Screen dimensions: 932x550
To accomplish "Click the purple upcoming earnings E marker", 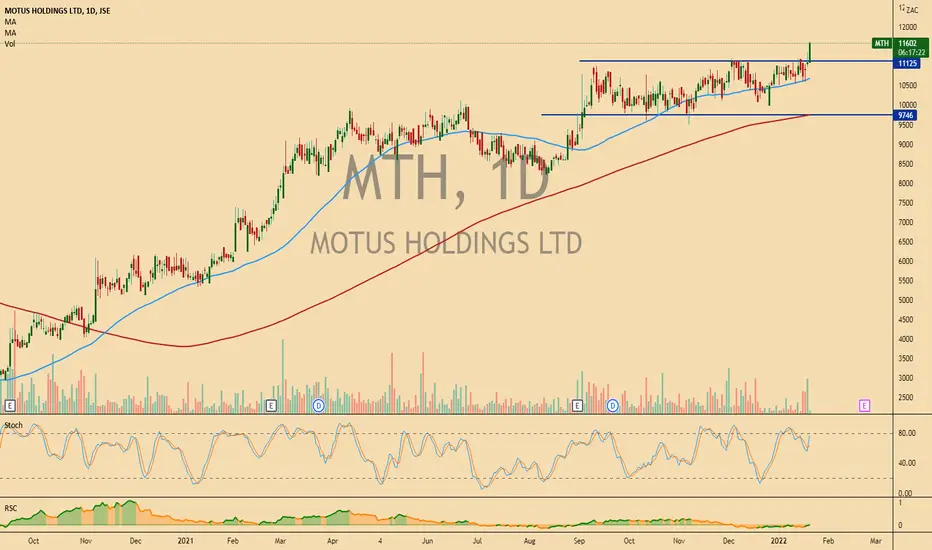I will (864, 406).
